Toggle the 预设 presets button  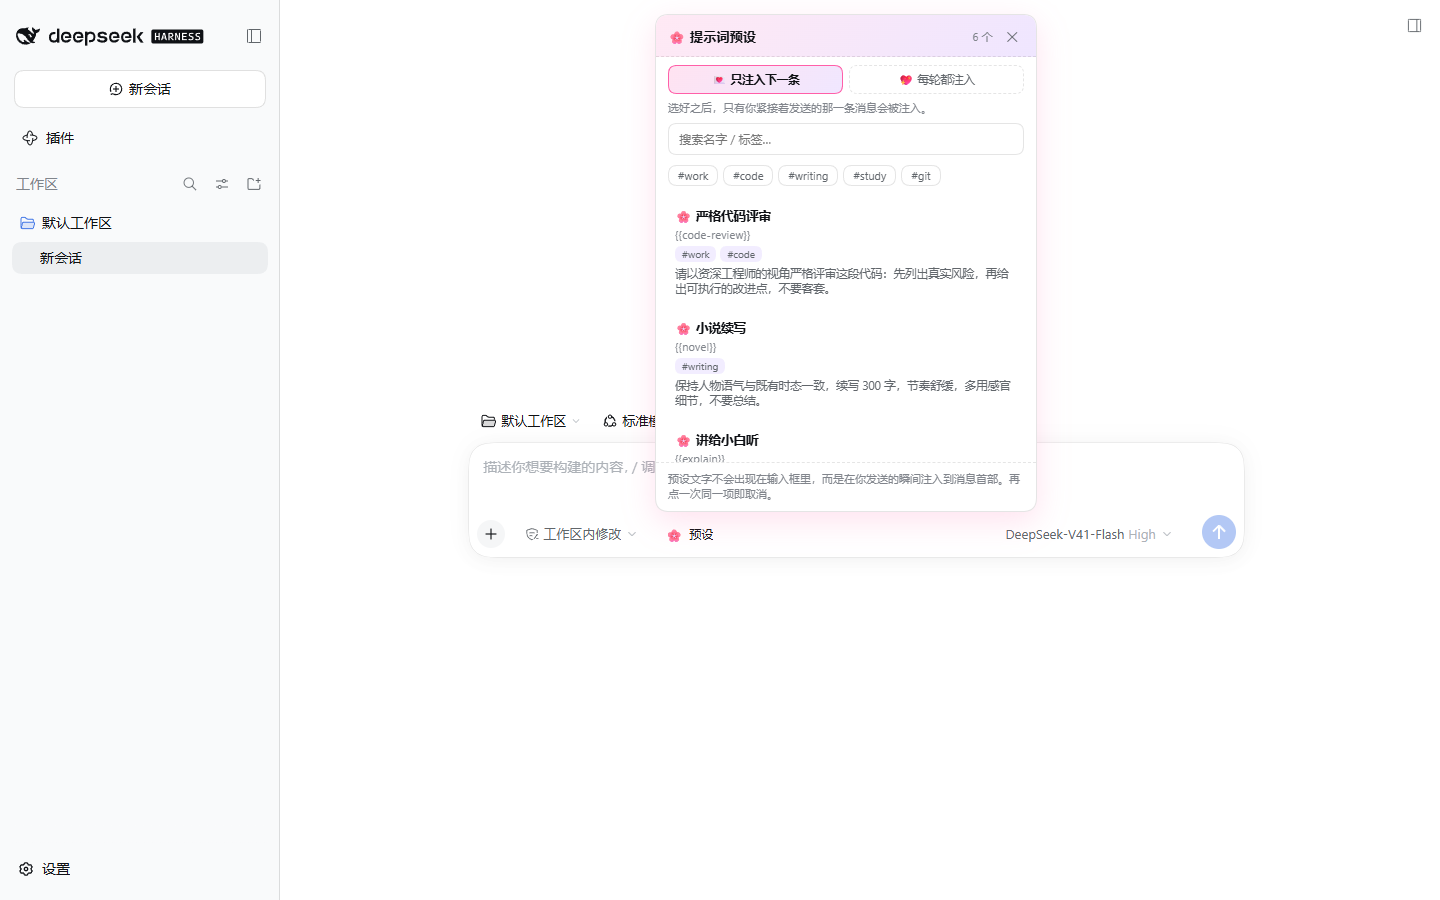(x=690, y=535)
